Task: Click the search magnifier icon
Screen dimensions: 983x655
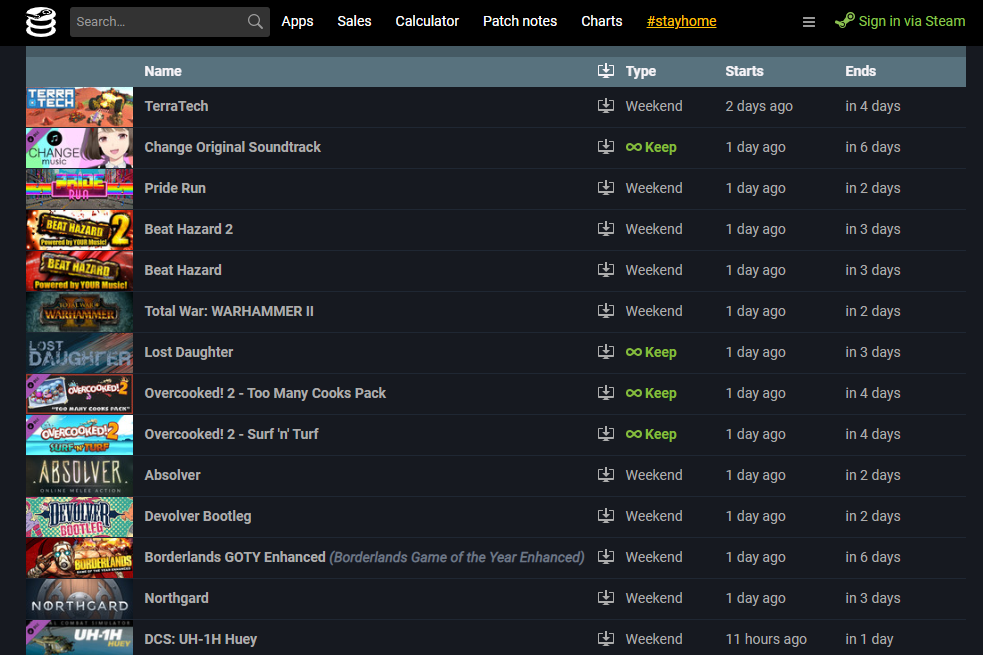Action: (x=255, y=21)
